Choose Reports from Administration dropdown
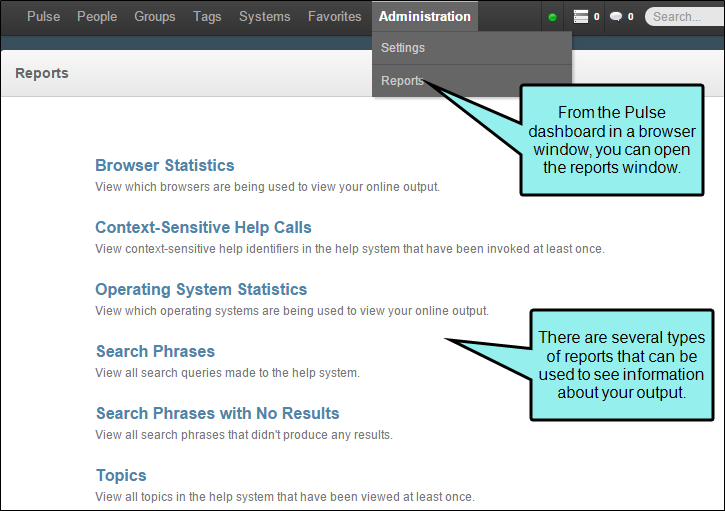The height and width of the screenshot is (511, 725). point(472,80)
